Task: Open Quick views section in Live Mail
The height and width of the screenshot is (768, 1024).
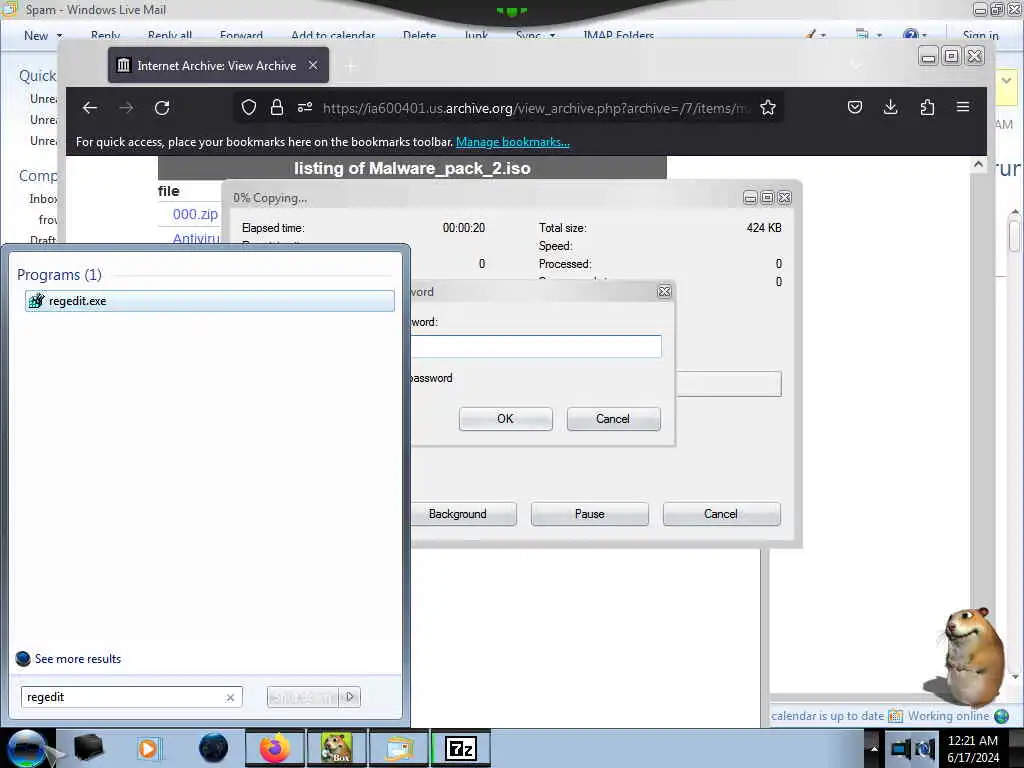Action: click(38, 76)
